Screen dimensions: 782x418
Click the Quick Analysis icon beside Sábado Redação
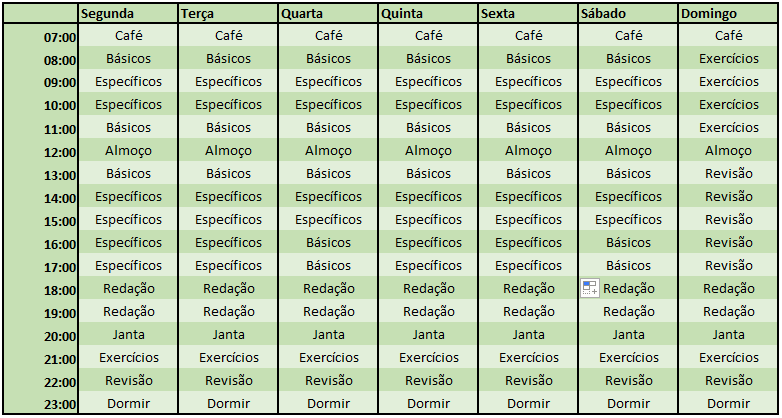click(x=590, y=288)
